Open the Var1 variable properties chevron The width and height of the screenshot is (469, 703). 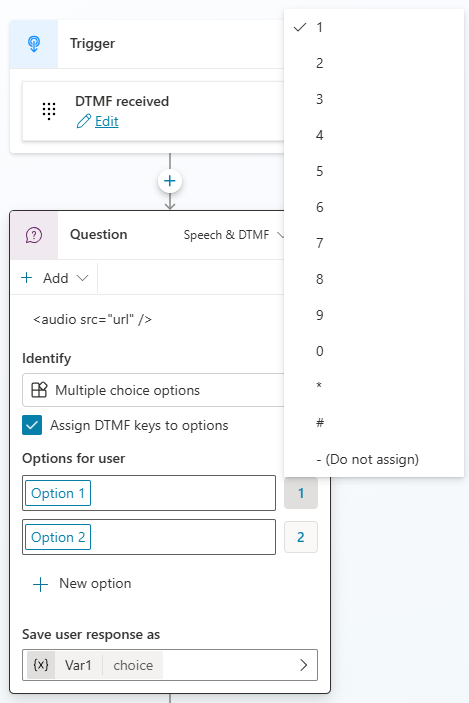coord(304,665)
